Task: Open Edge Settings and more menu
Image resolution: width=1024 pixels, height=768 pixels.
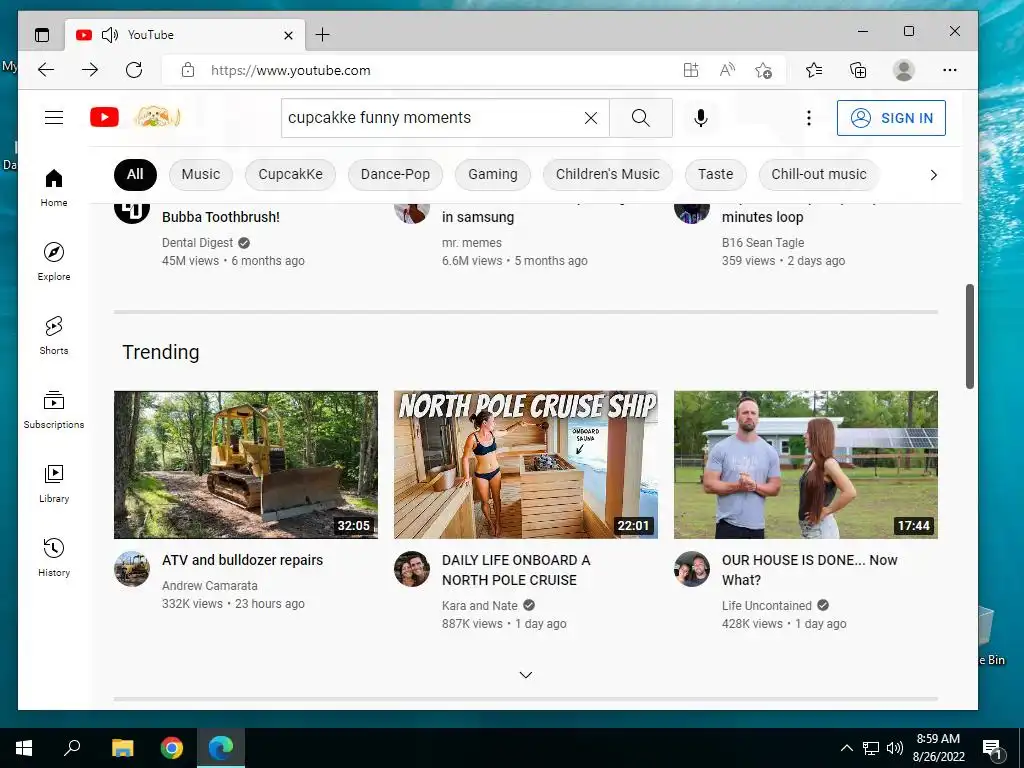Action: pyautogui.click(x=950, y=70)
